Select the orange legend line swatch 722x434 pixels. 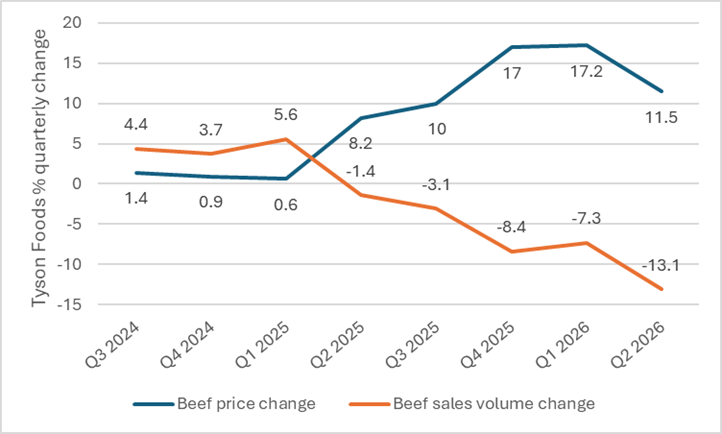click(370, 405)
